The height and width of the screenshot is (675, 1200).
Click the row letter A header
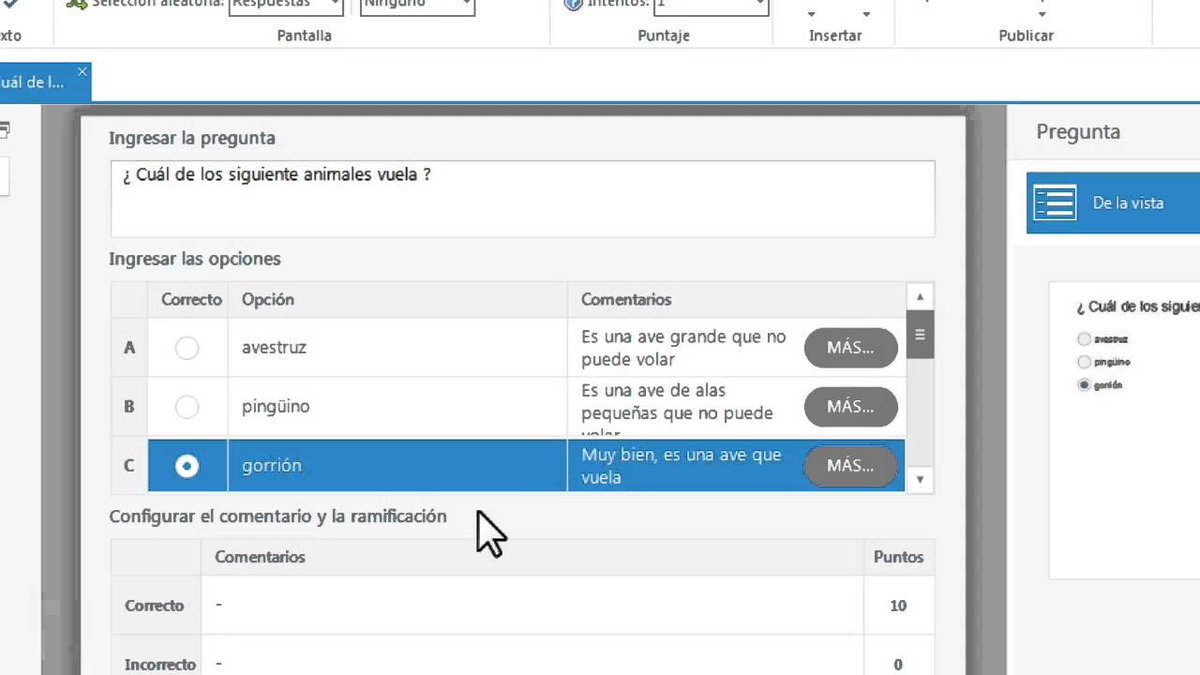point(129,348)
